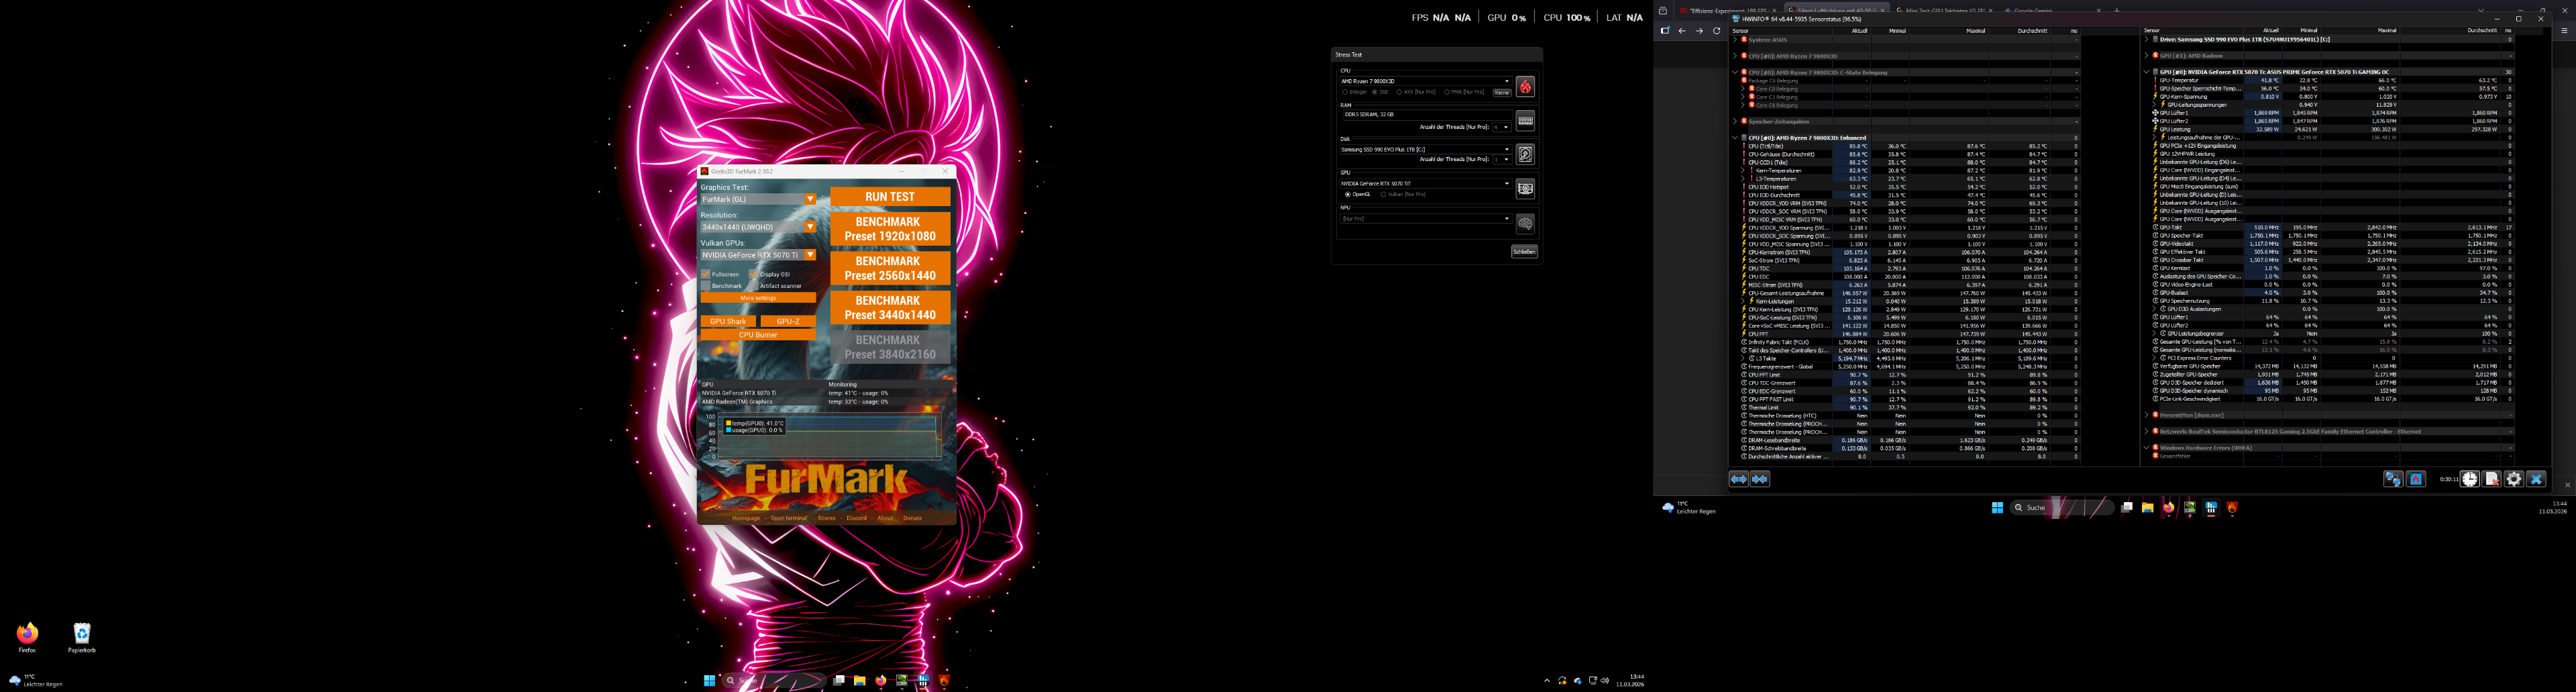Open the Graphics Test dropdown FurMark (GL)
Image resolution: width=2576 pixels, height=692 pixels.
point(758,199)
